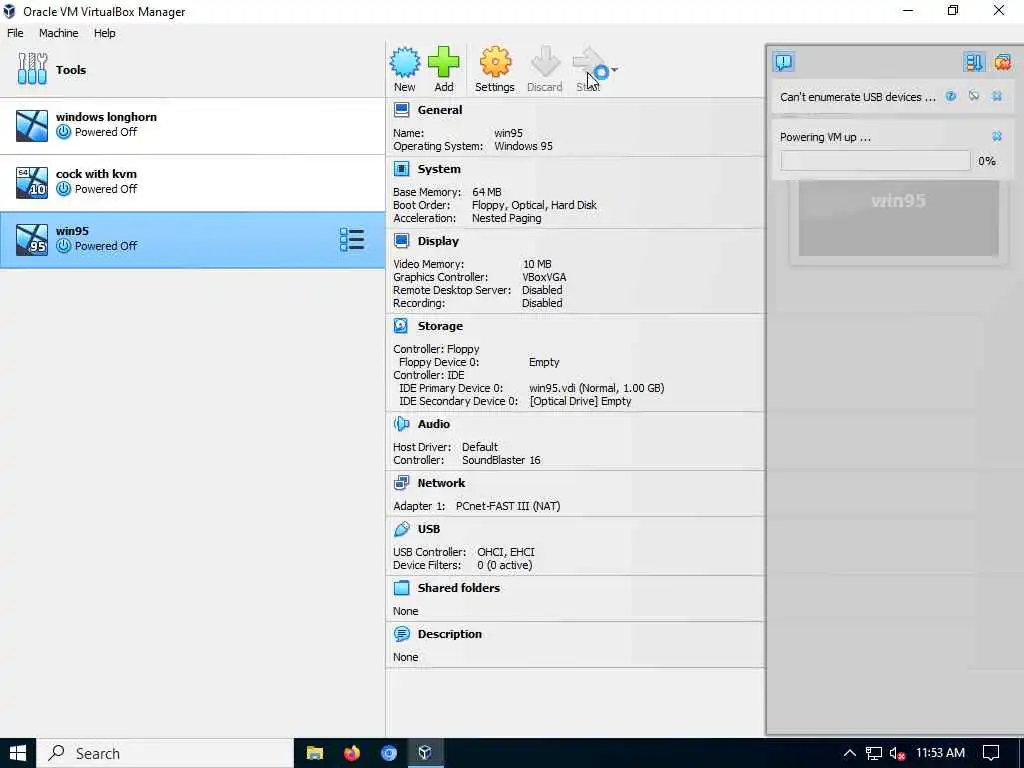Click the Powering VM up progress bar
1024x768 pixels.
875,161
